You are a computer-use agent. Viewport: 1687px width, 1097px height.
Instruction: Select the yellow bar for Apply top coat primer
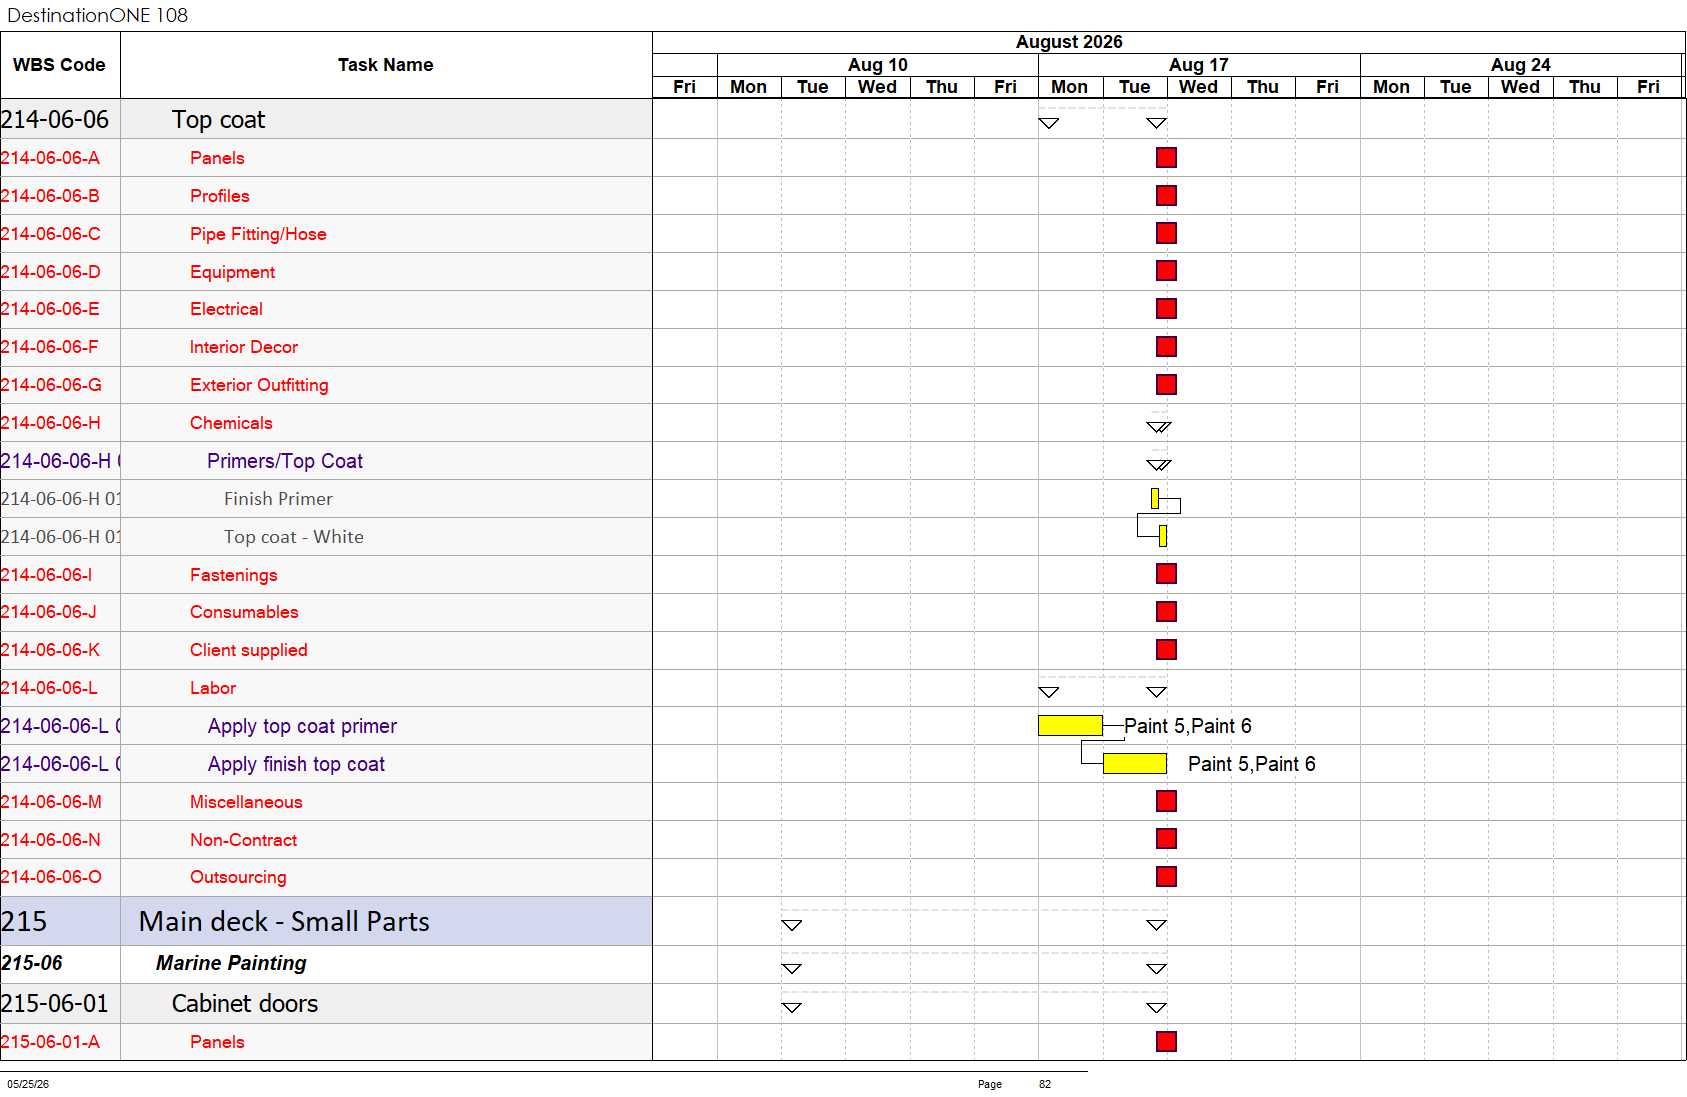pyautogui.click(x=1070, y=726)
